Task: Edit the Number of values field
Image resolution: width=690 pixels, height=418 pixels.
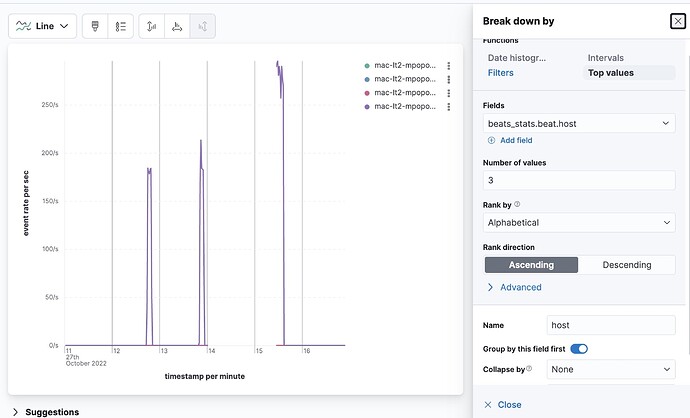Action: click(x=579, y=180)
